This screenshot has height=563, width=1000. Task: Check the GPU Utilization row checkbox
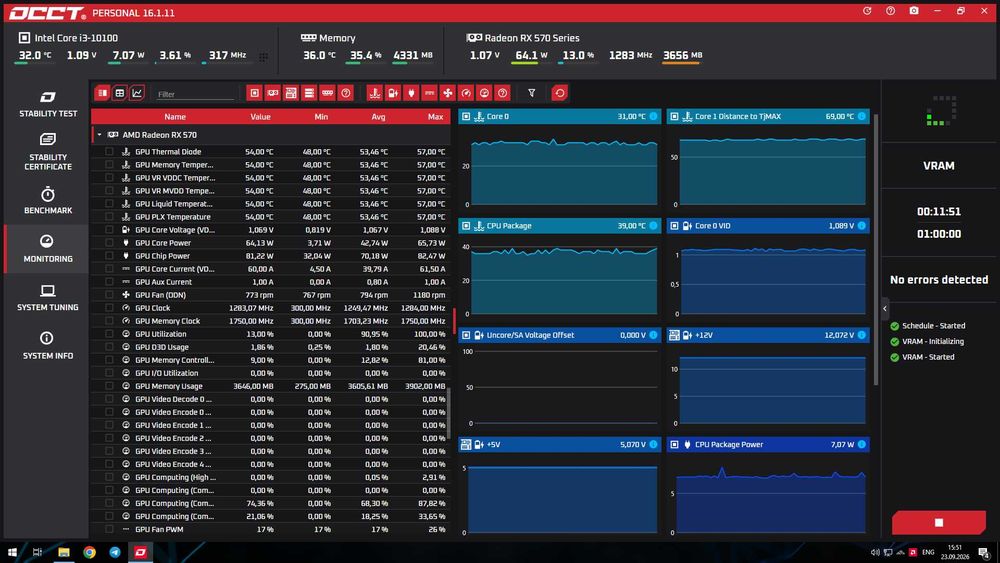pos(109,334)
